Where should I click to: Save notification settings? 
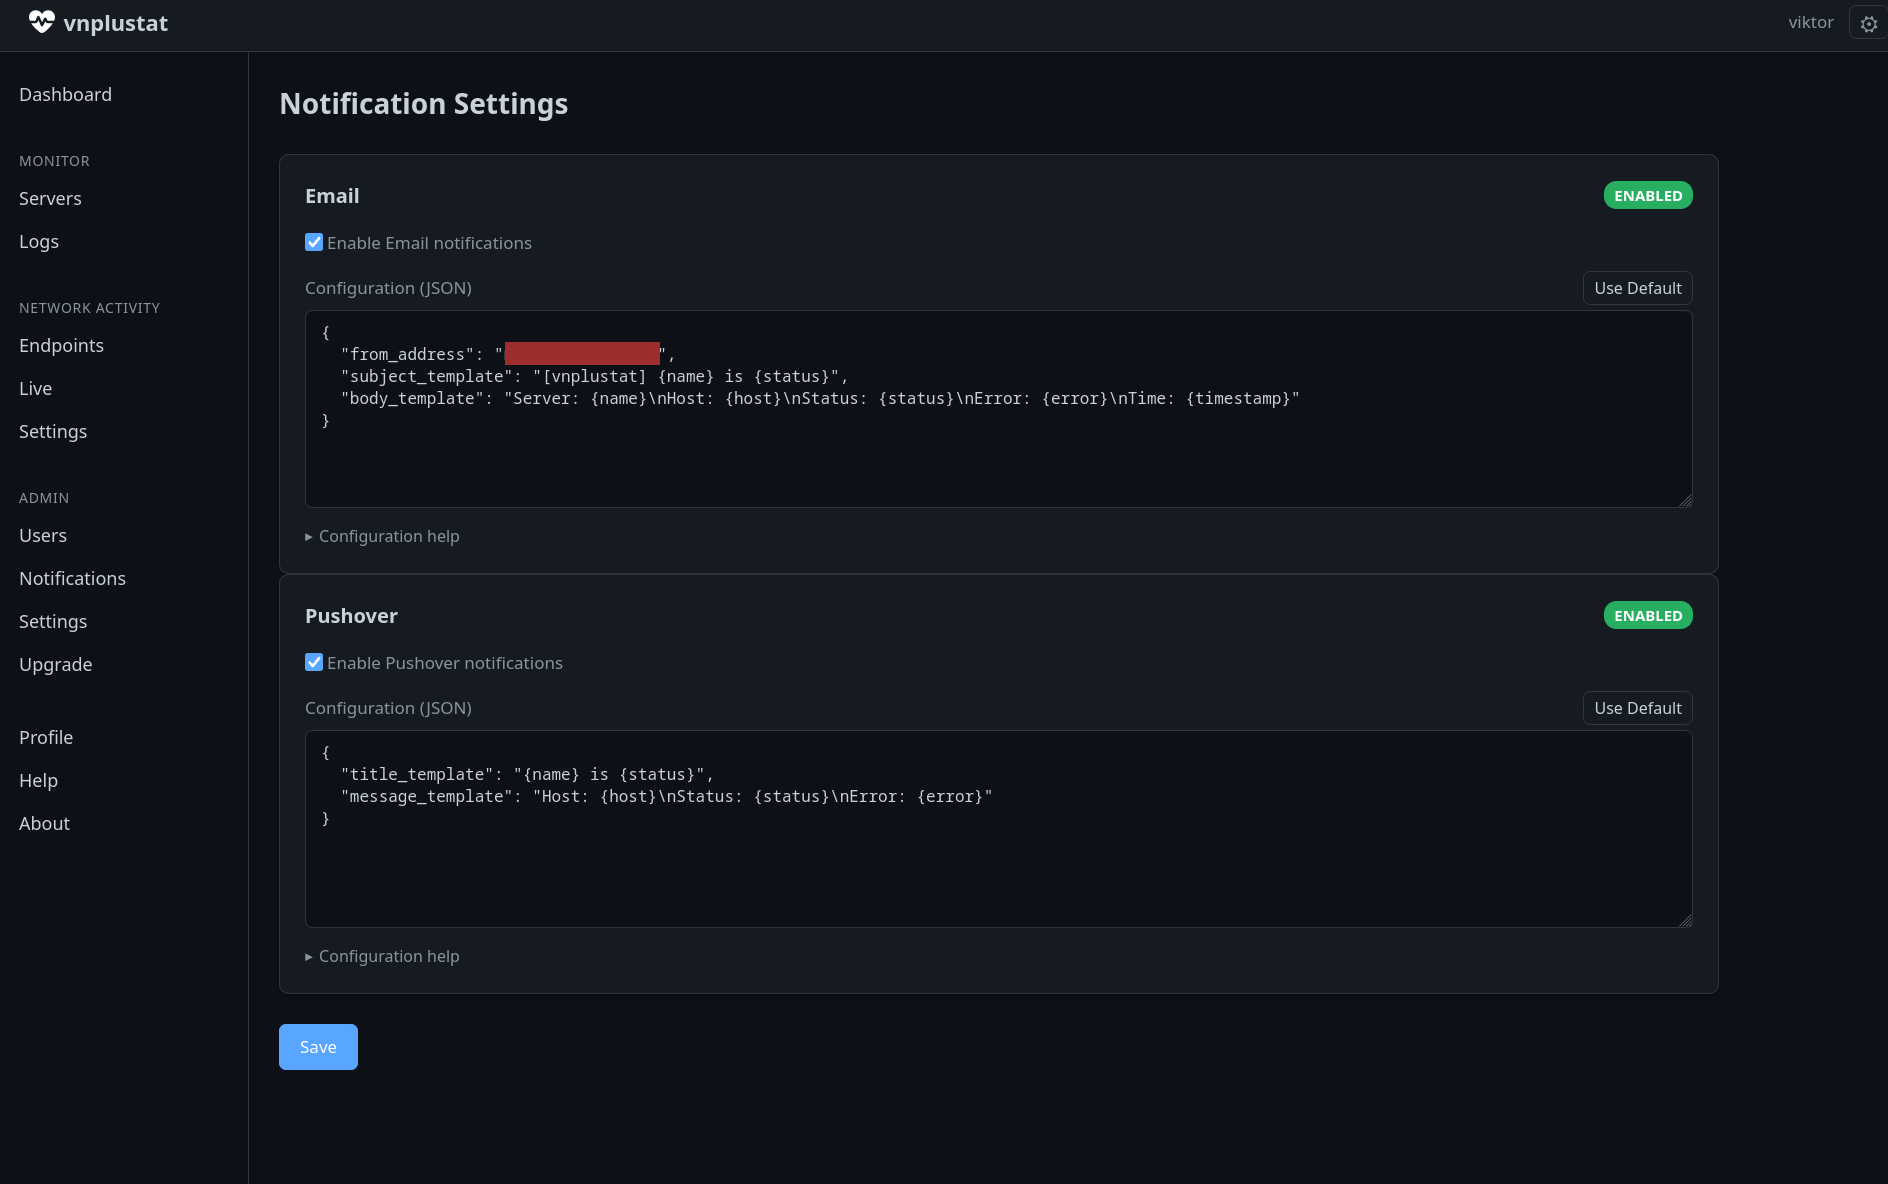(x=318, y=1047)
